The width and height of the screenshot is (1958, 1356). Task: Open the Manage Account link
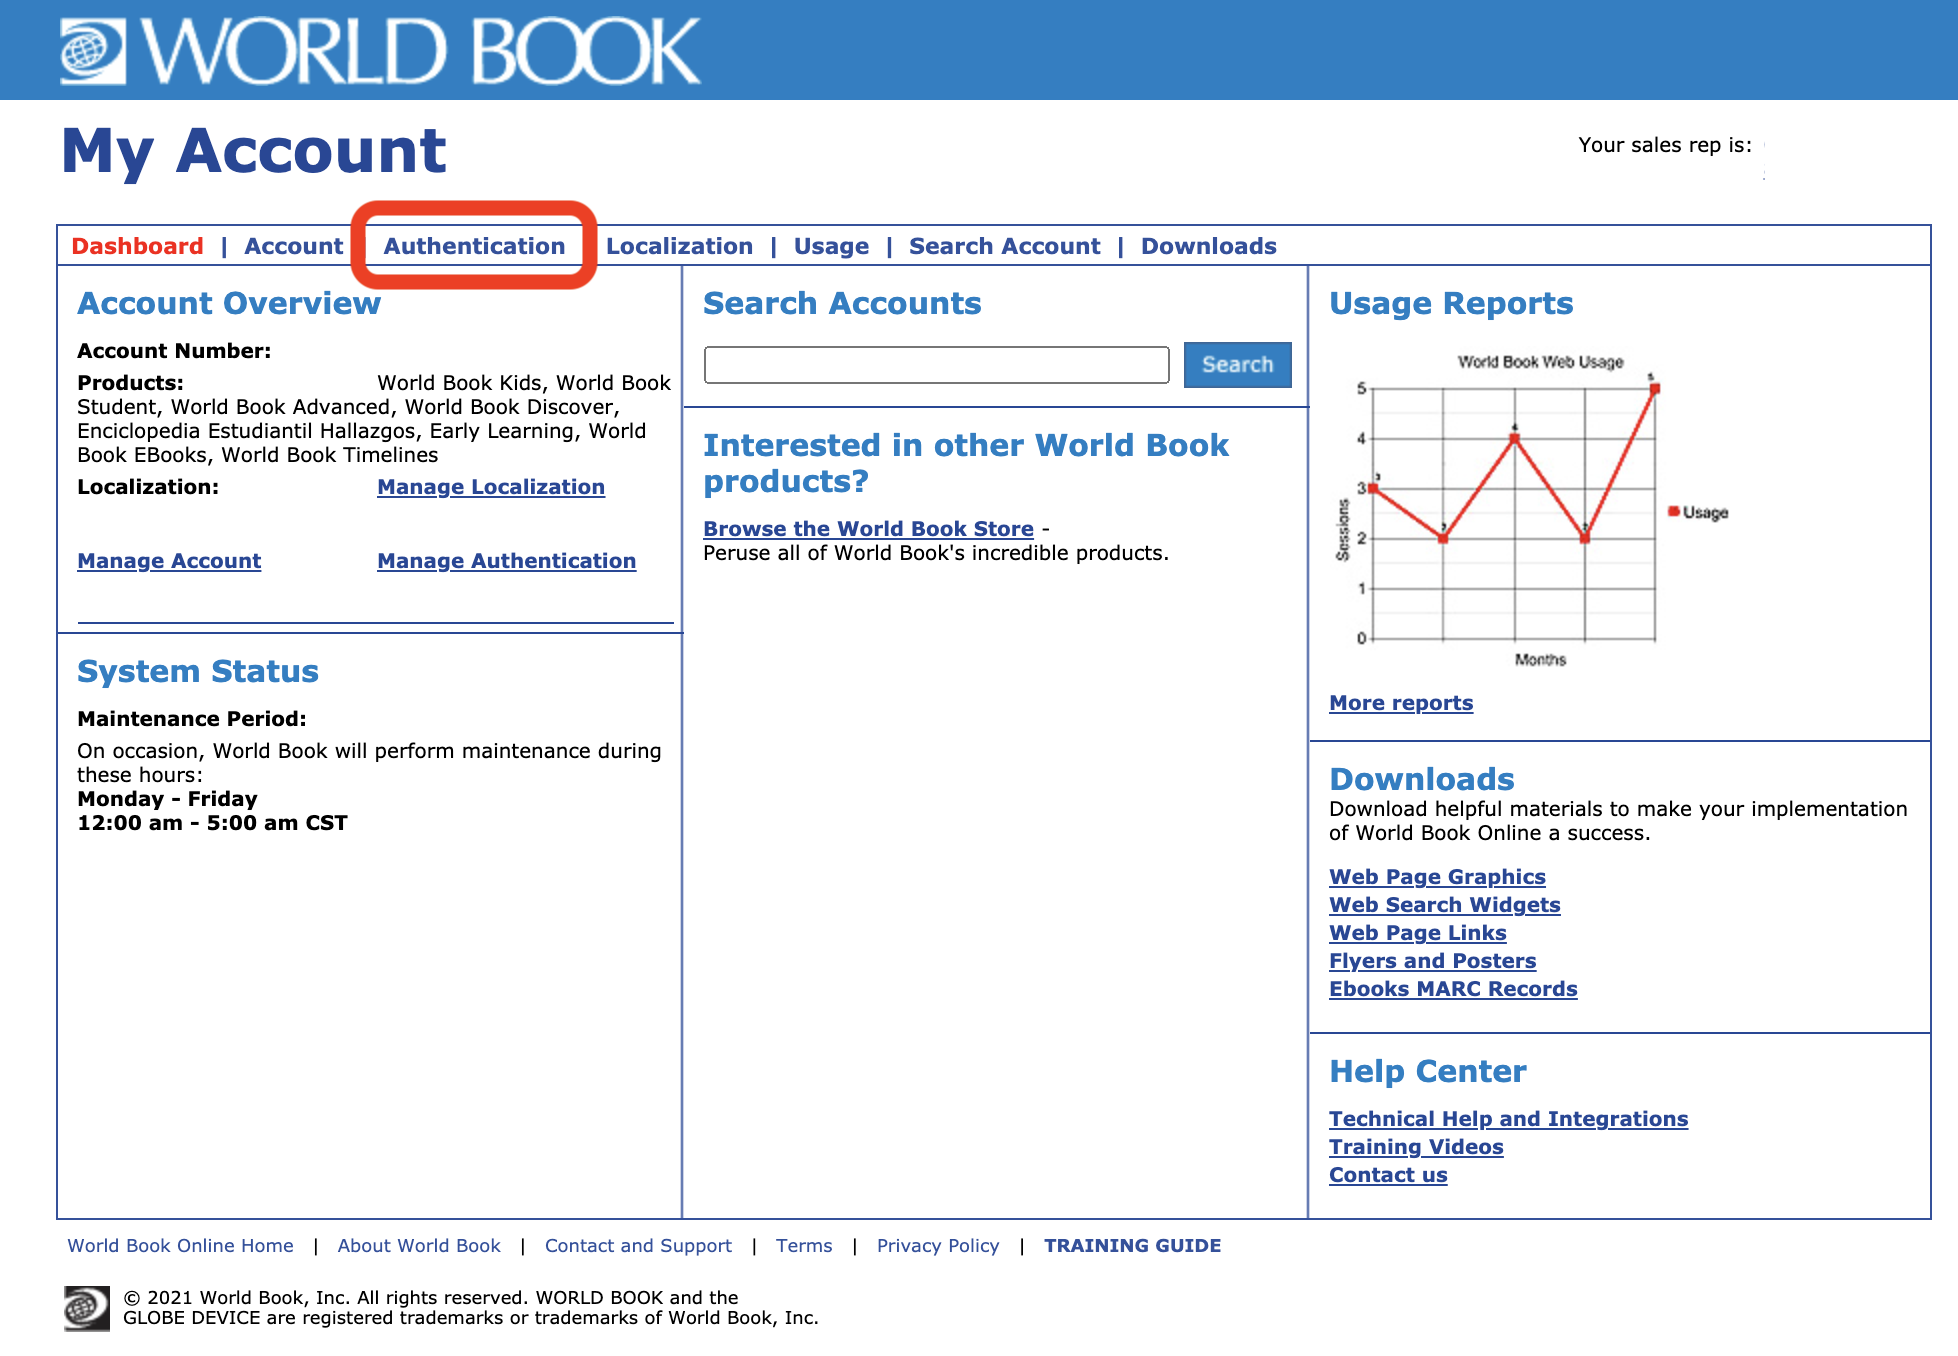pyautogui.click(x=169, y=561)
